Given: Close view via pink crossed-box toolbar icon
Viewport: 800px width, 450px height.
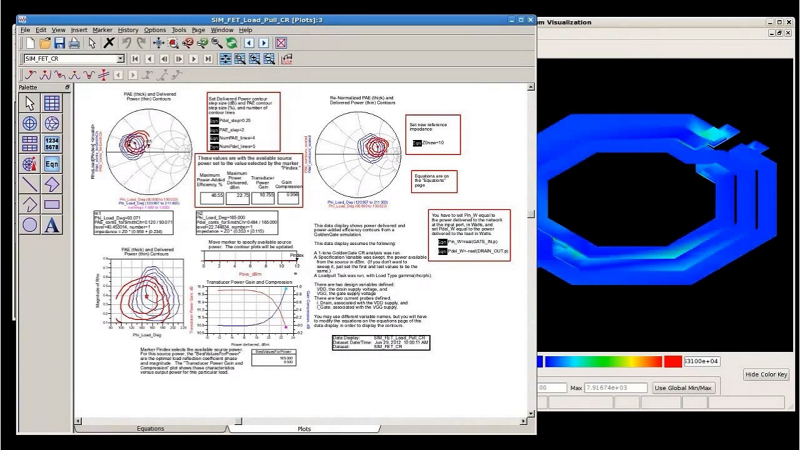Looking at the screenshot, I should pos(281,43).
